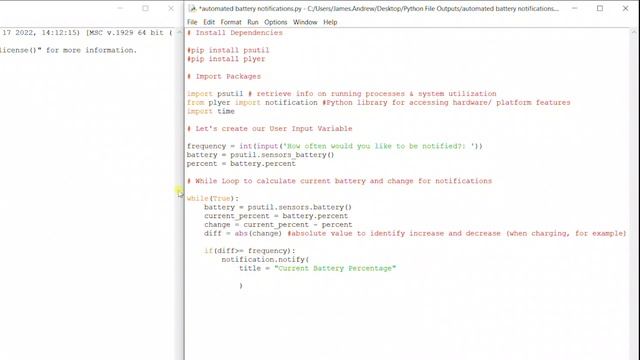Image resolution: width=640 pixels, height=360 pixels.
Task: Click the '[MSC v.1929 64 bit' text in shell
Action: click(x=124, y=33)
